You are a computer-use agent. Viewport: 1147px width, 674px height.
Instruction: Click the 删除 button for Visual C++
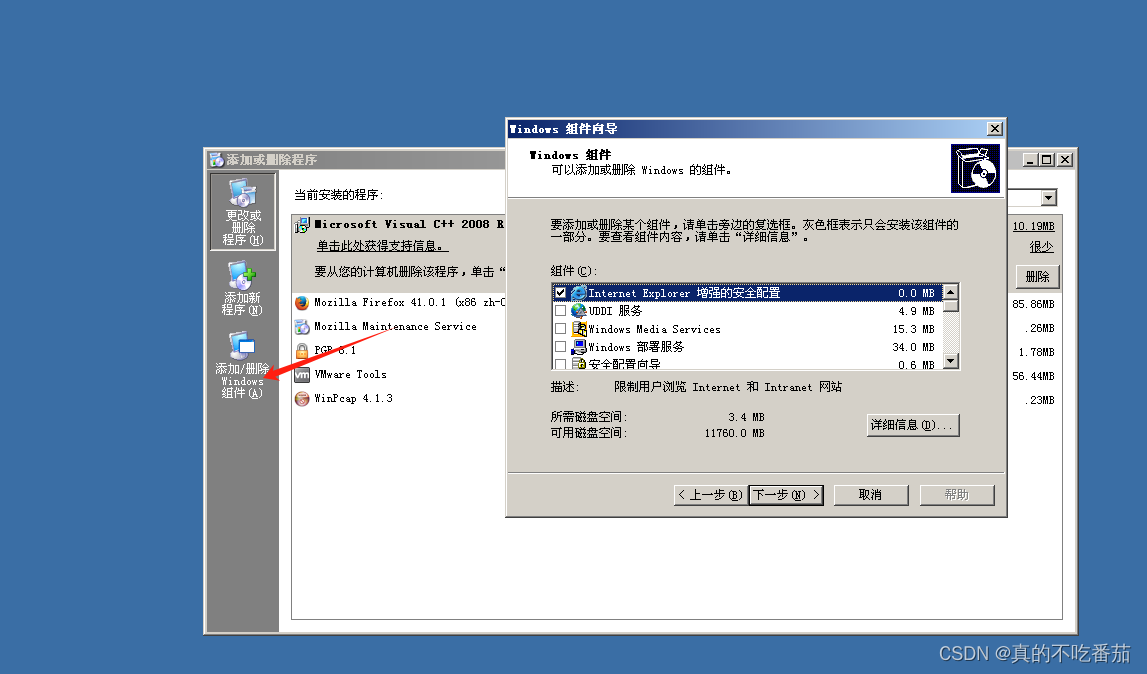tap(1037, 276)
